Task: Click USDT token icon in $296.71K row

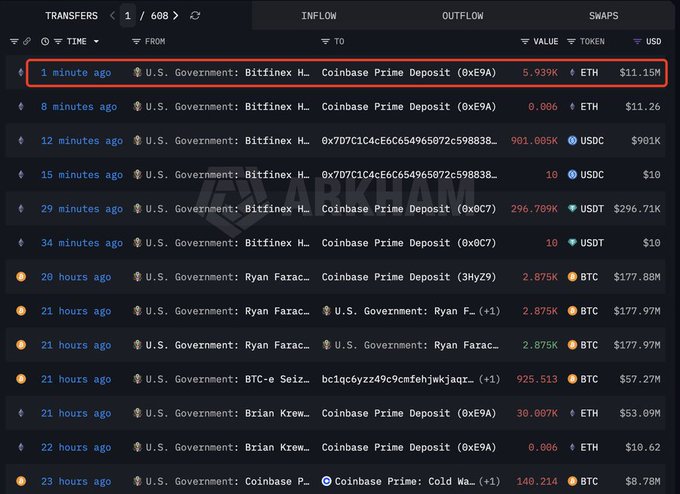Action: click(572, 209)
